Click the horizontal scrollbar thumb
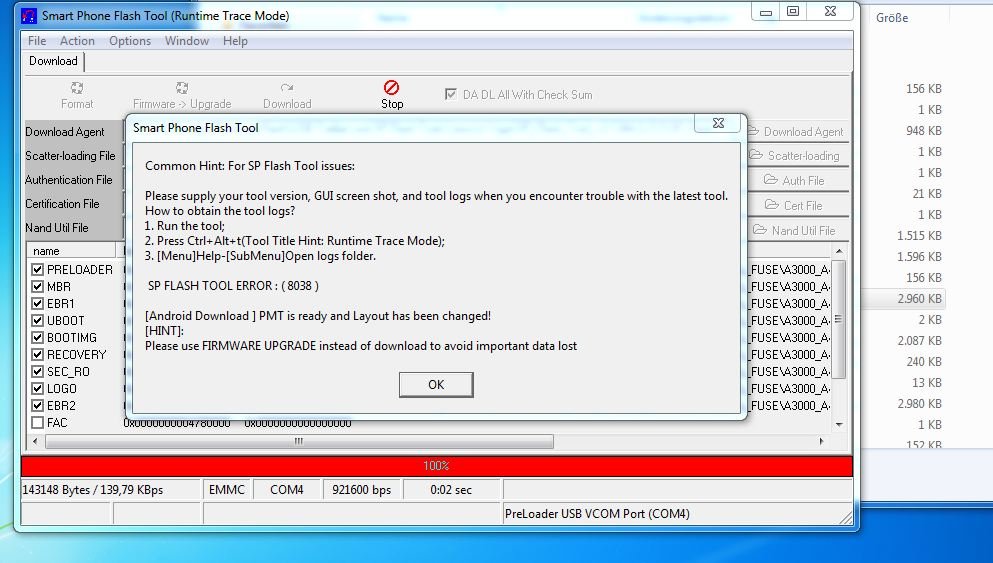This screenshot has height=563, width=993. (299, 441)
